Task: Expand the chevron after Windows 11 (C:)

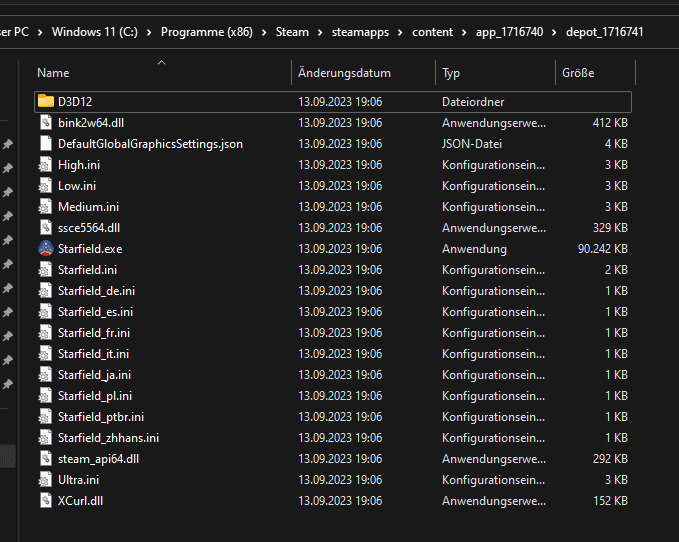Action: (x=149, y=32)
